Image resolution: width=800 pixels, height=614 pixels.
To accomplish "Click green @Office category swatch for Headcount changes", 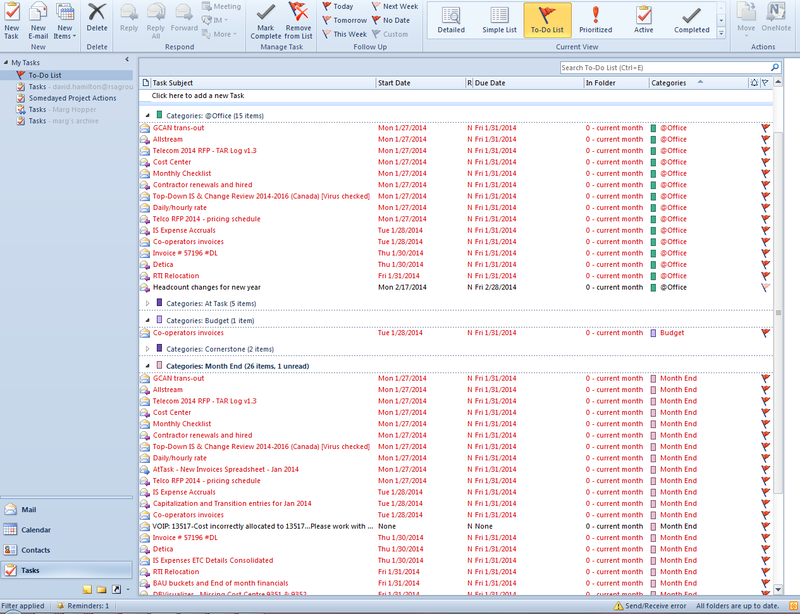I will tap(653, 287).
